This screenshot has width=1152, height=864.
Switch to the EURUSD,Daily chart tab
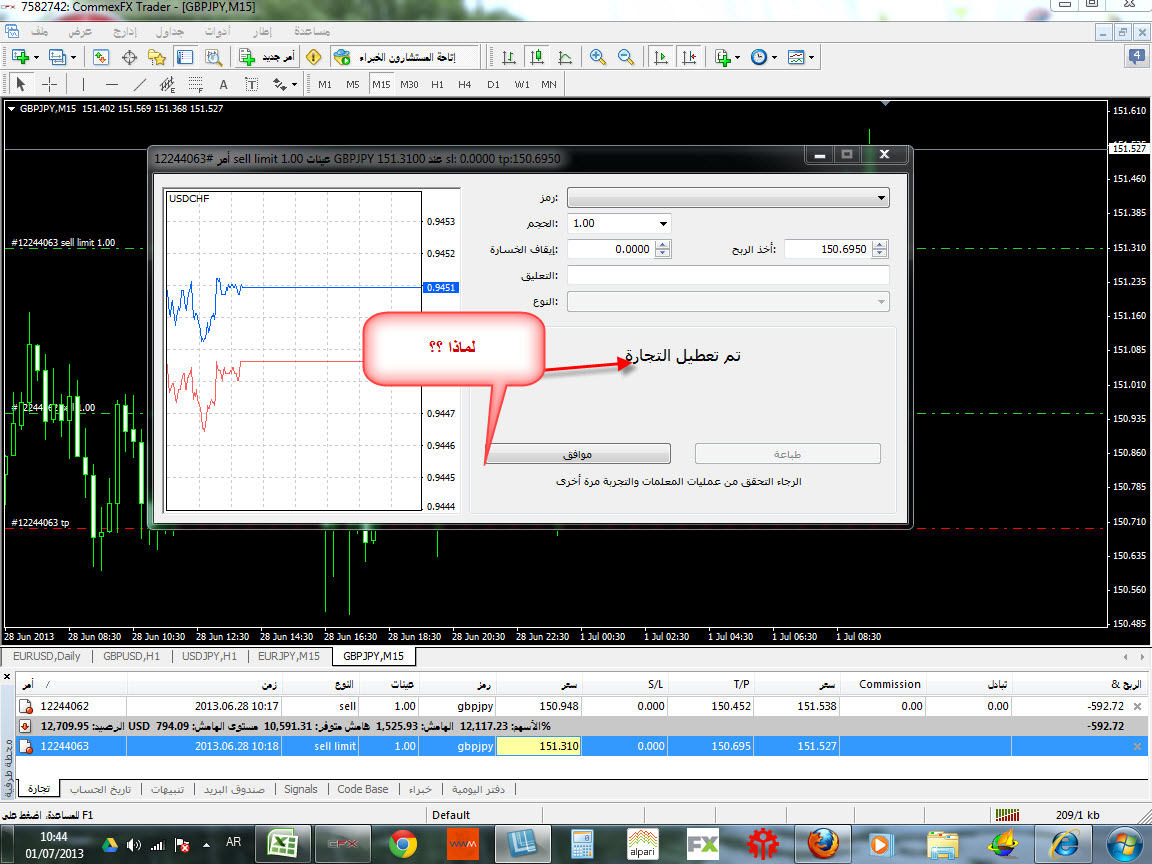(x=46, y=656)
